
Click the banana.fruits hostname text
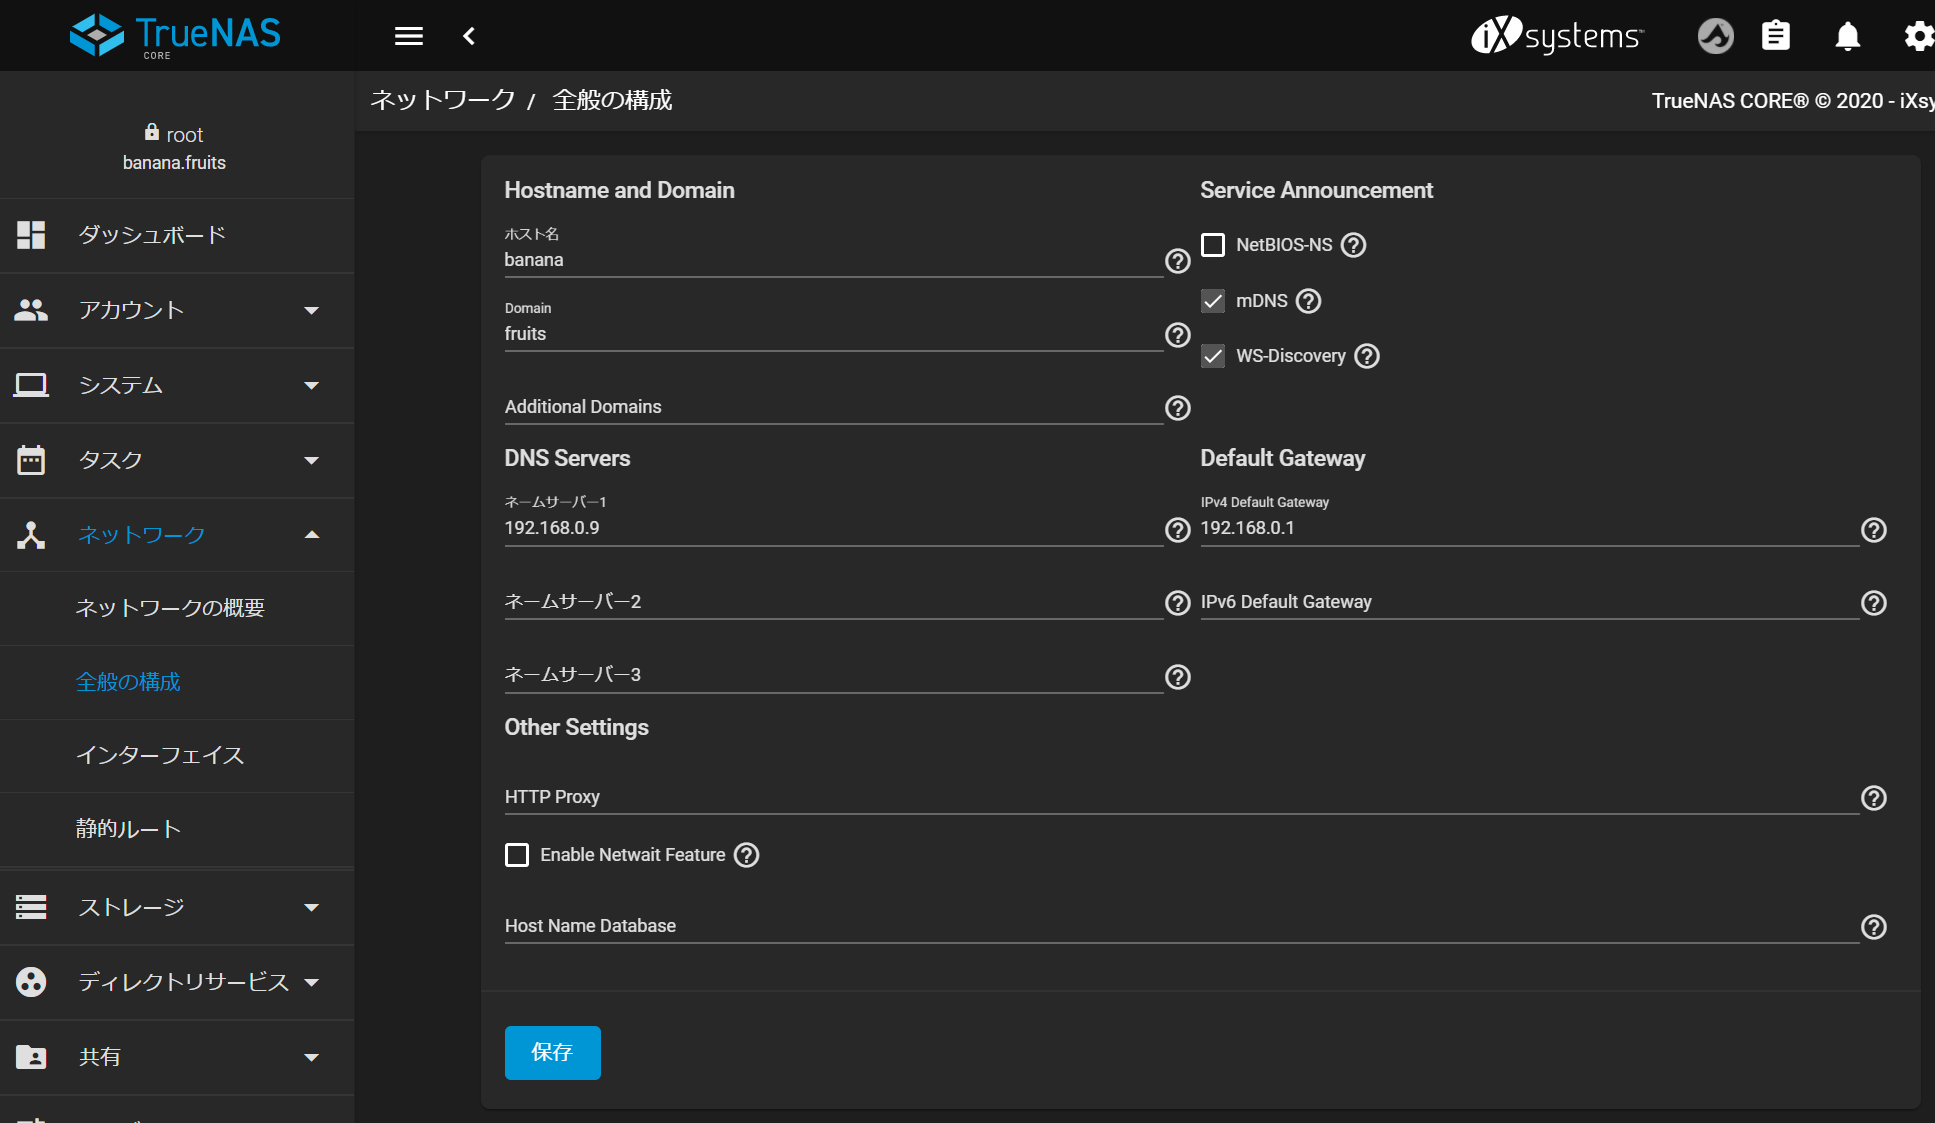click(x=174, y=163)
